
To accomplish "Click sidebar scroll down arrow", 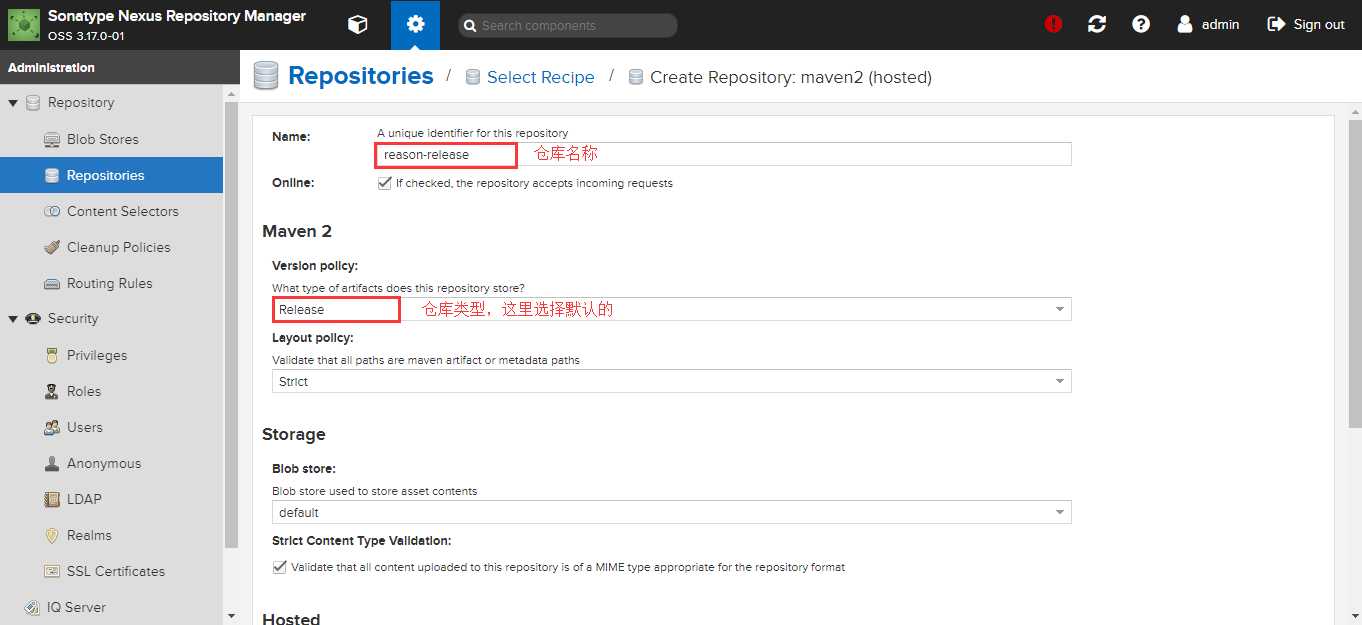I will tap(231, 615).
